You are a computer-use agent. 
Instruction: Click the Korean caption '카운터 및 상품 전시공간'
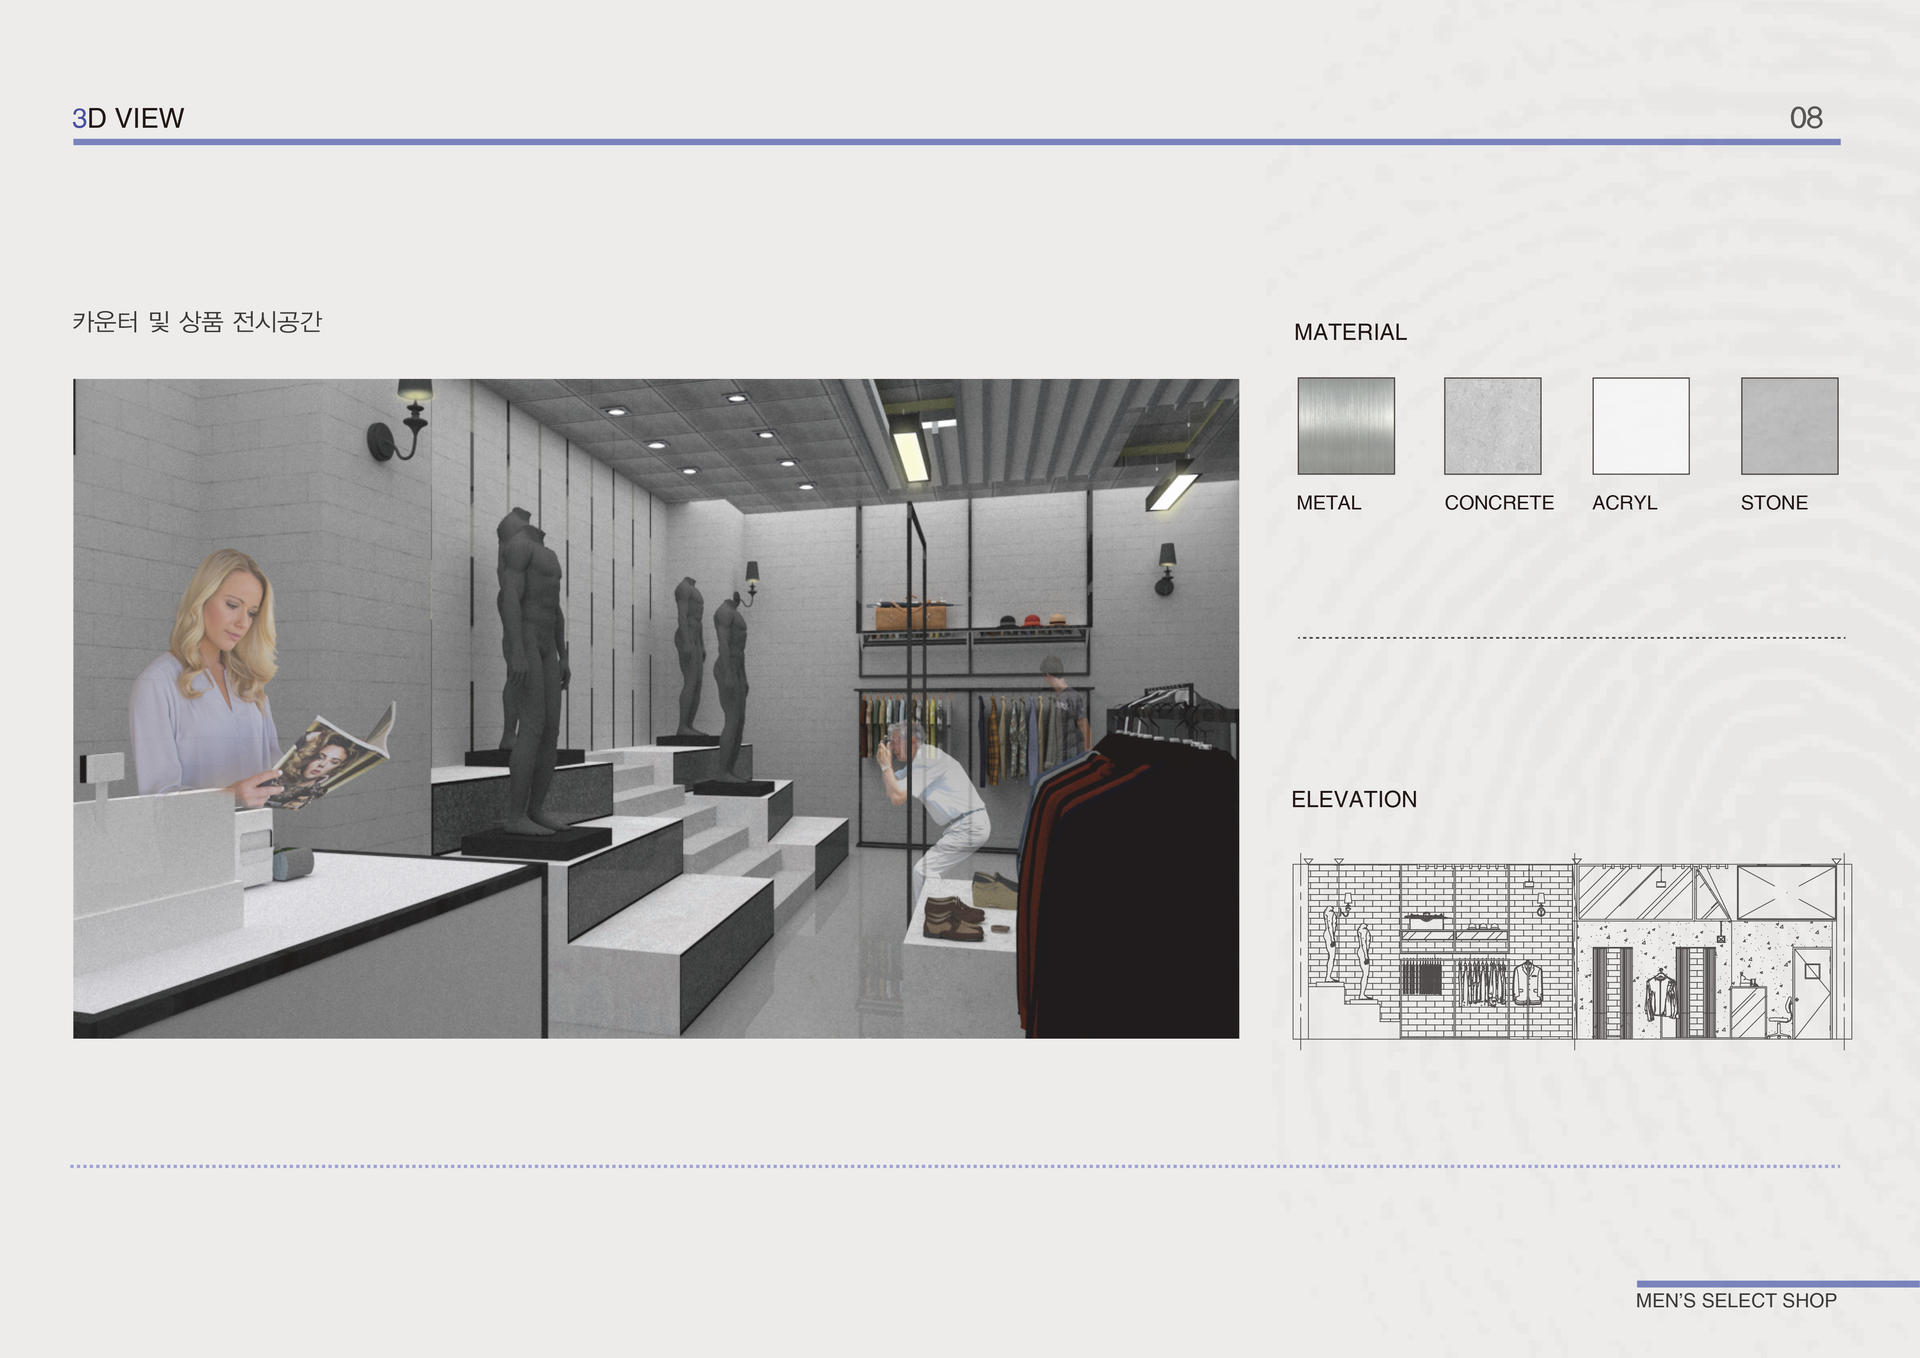197,321
